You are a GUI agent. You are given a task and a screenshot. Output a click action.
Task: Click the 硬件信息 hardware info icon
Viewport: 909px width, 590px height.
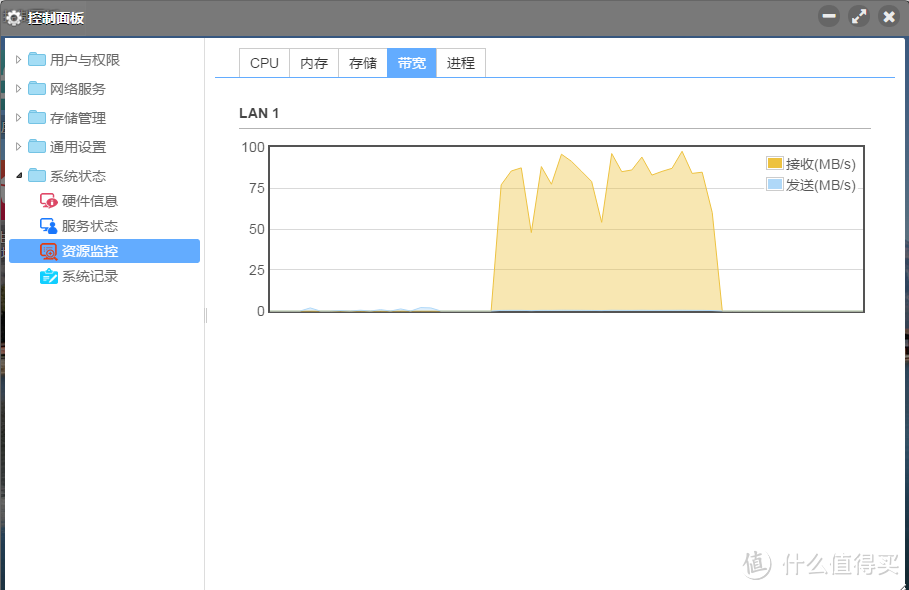(49, 201)
